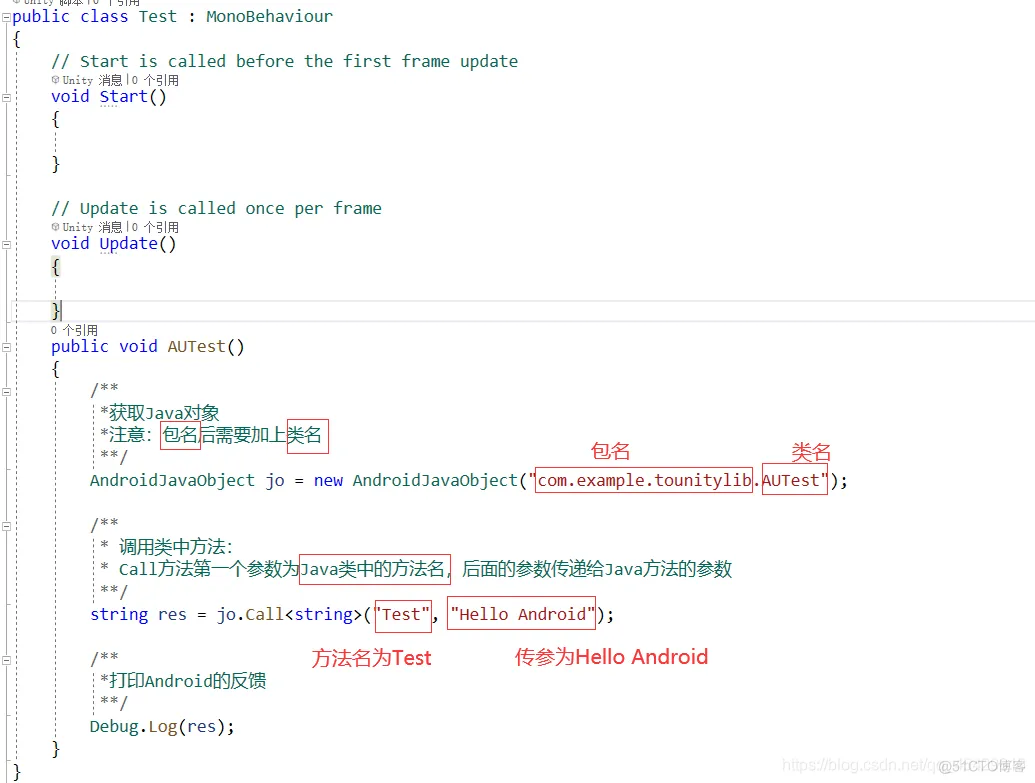The height and width of the screenshot is (783, 1035).
Task: Collapse the Test class outlining region
Action: point(6,17)
